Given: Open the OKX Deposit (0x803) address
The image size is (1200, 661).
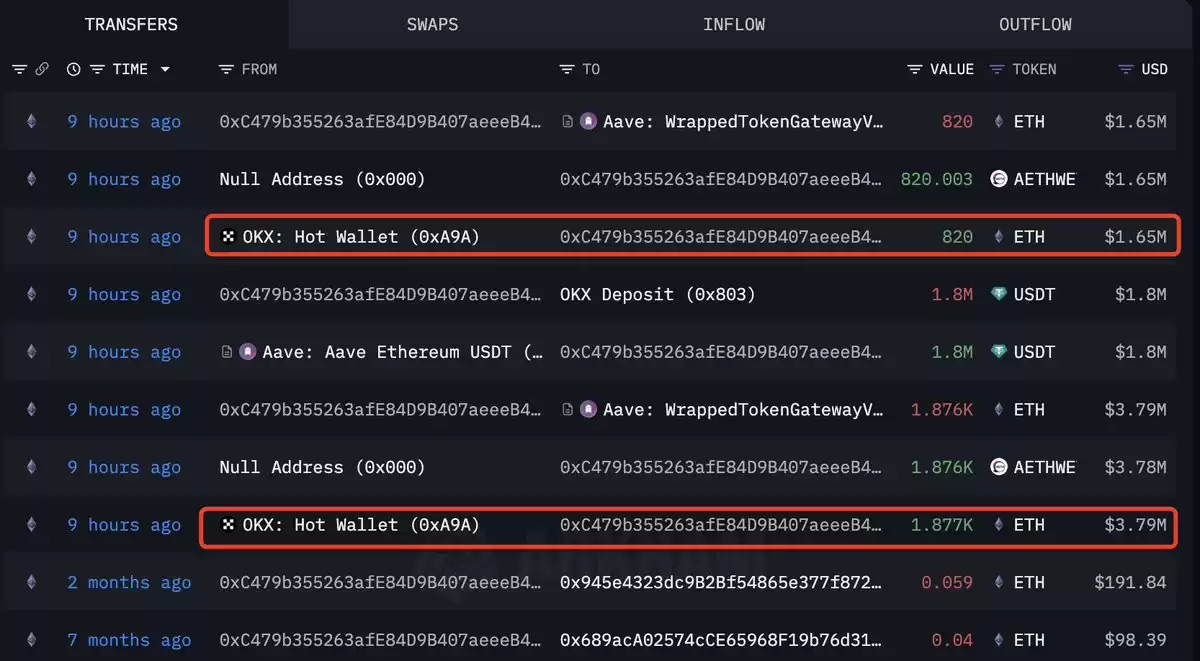Looking at the screenshot, I should click(657, 295).
